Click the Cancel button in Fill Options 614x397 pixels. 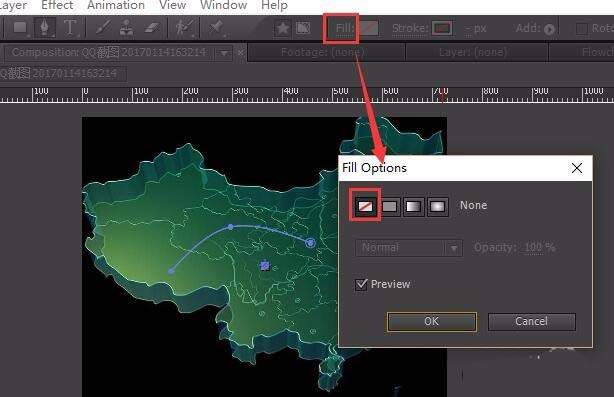(531, 322)
